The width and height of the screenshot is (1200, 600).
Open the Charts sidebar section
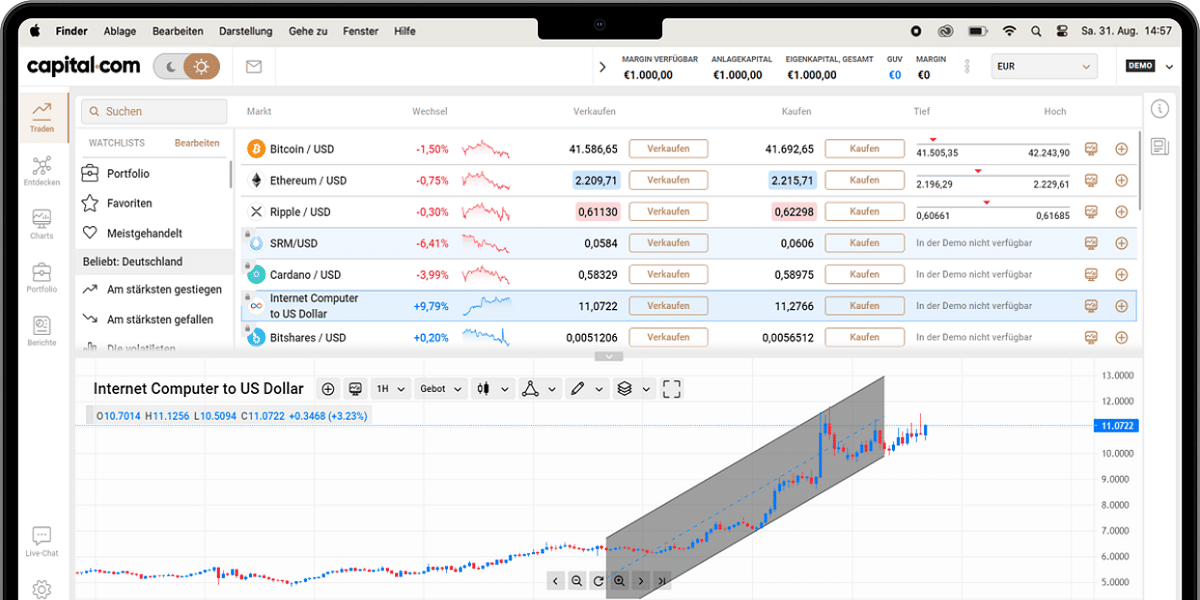(x=42, y=224)
